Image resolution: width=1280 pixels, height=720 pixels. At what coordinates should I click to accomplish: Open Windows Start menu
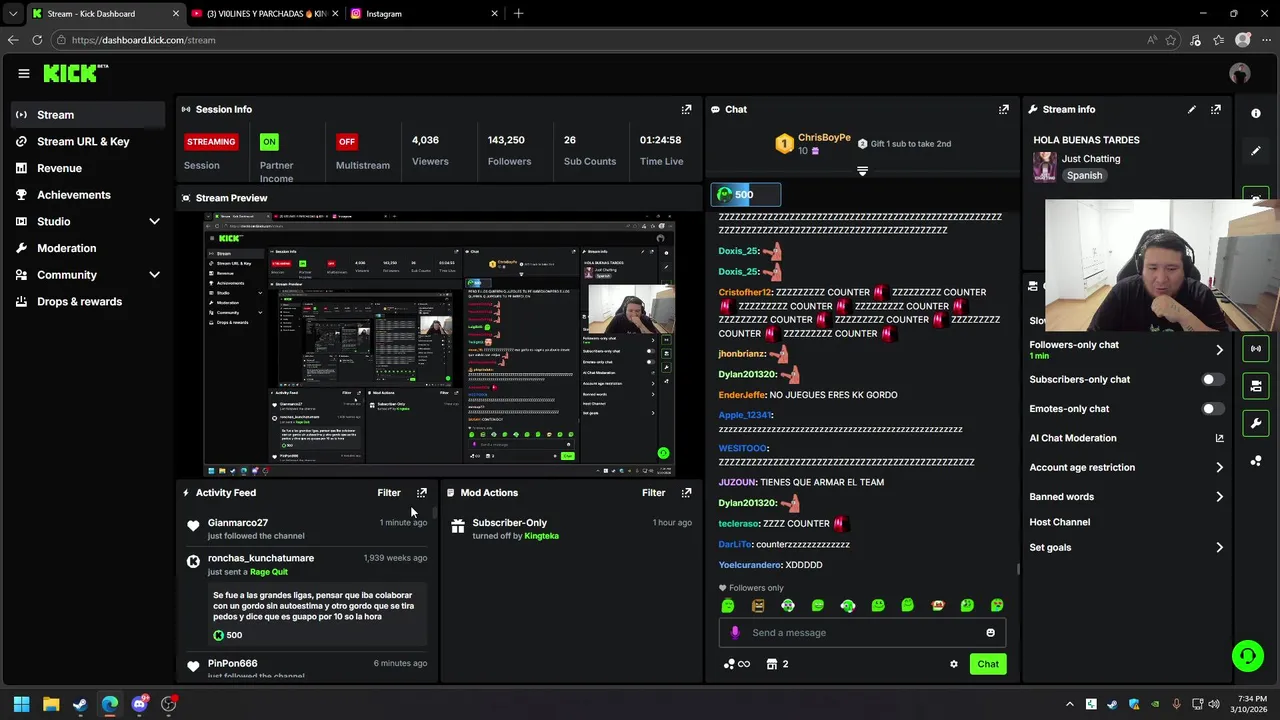coord(21,704)
